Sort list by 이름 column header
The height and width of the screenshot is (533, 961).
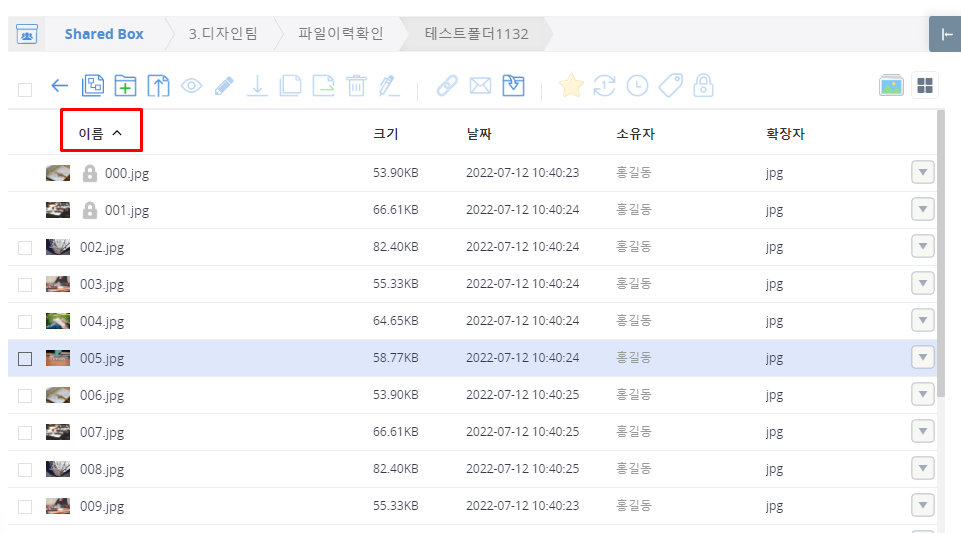pos(100,133)
